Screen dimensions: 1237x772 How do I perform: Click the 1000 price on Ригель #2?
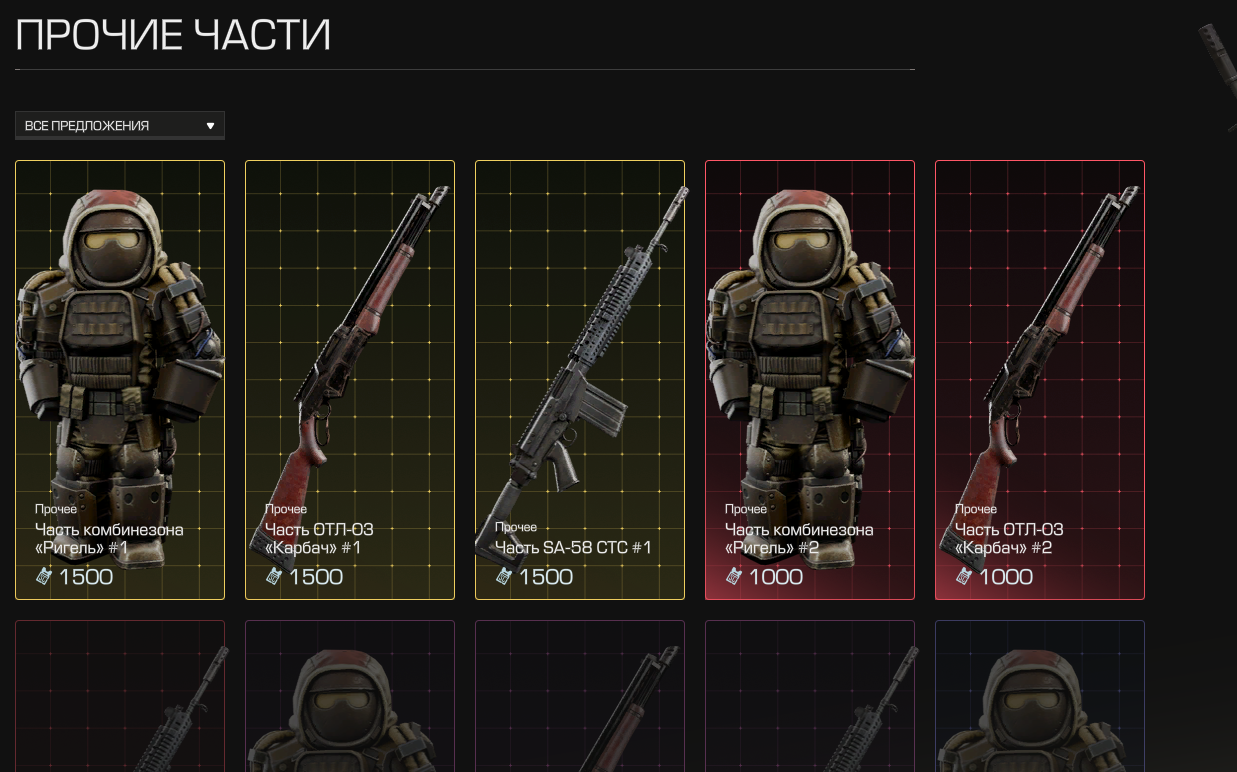[x=776, y=577]
